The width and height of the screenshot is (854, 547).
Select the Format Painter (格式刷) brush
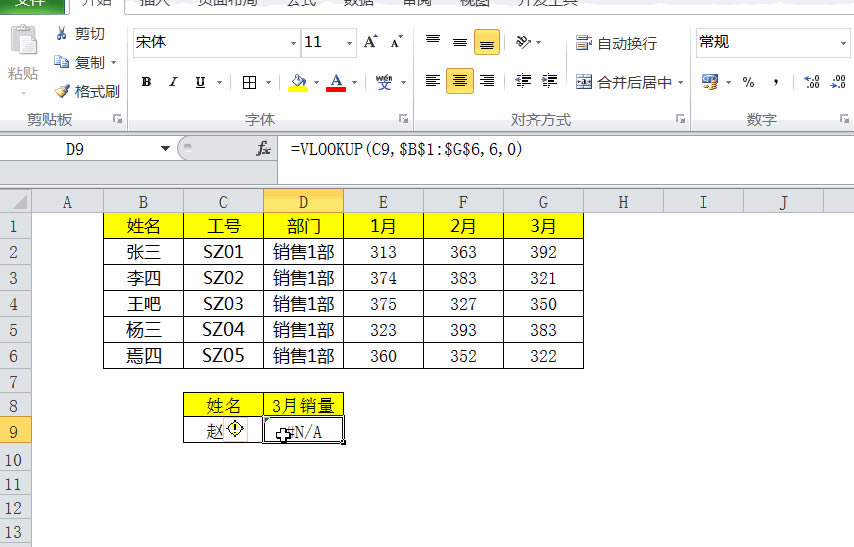[62, 91]
